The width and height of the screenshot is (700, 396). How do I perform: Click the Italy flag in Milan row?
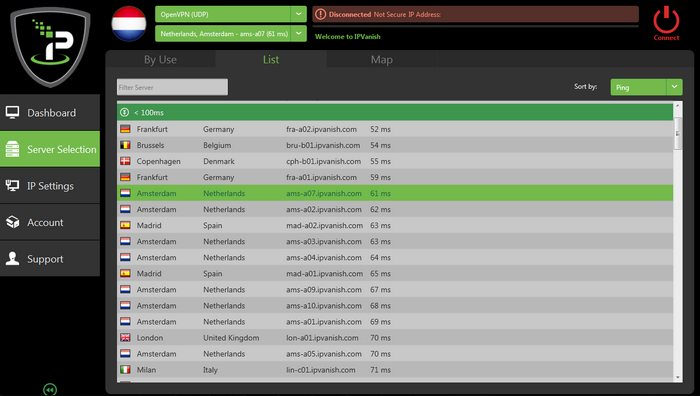(125, 370)
